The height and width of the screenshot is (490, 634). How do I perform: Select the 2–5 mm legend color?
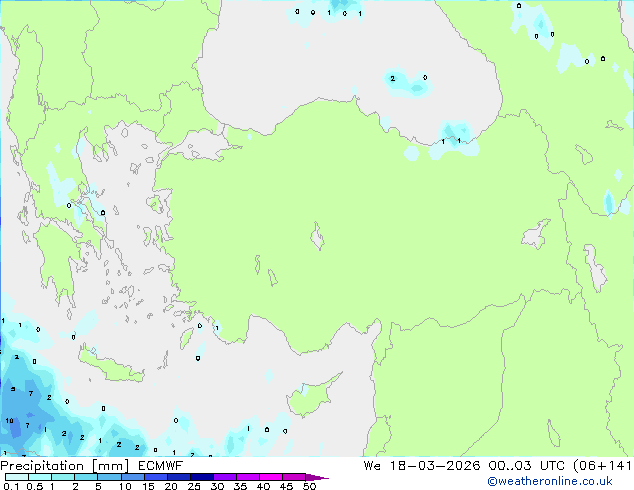[86, 477]
